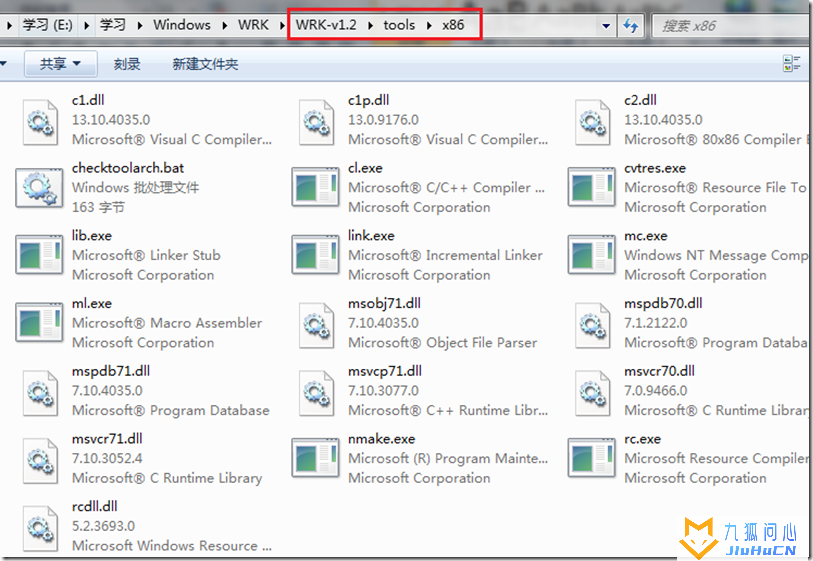Screen dimensions: 813x561
Task: Select the file name text rcdll.dll
Action: pyautogui.click(x=94, y=507)
